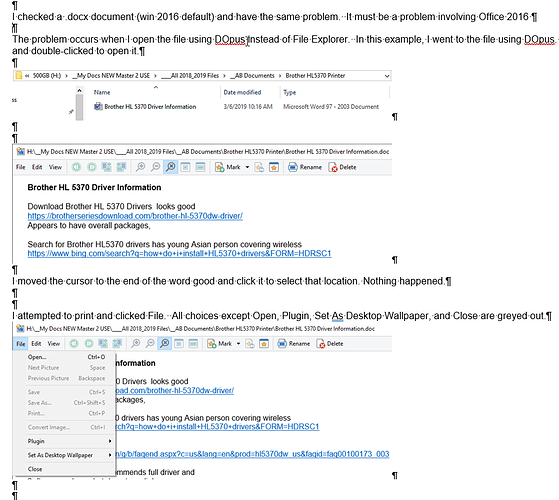Go to _My Docs NEW Master 2 USE breadcrumb
Viewport: 559px width, 500px height.
point(111,76)
